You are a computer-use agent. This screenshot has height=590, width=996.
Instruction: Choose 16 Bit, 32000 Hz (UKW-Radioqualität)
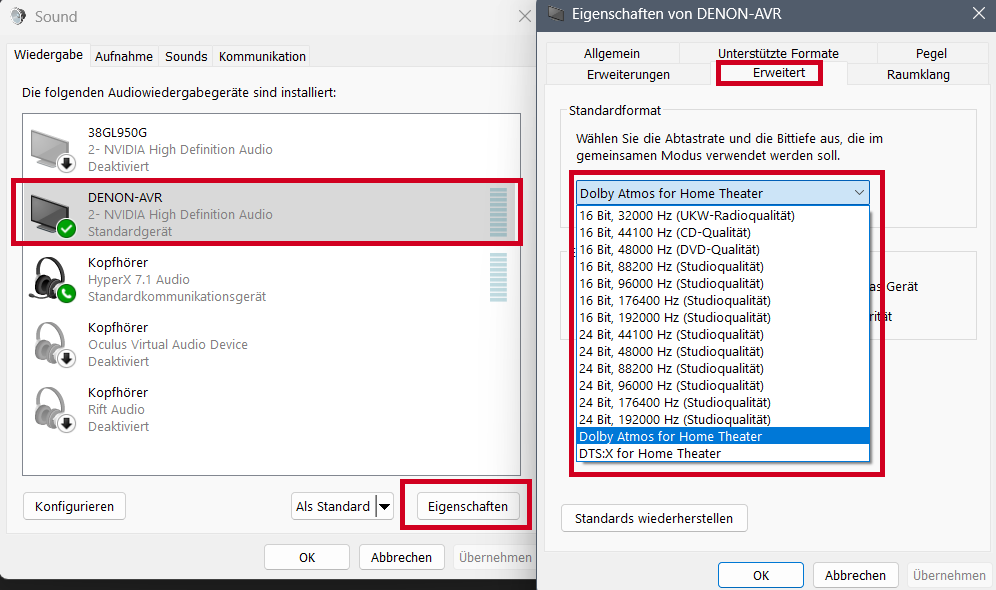[x=723, y=215]
